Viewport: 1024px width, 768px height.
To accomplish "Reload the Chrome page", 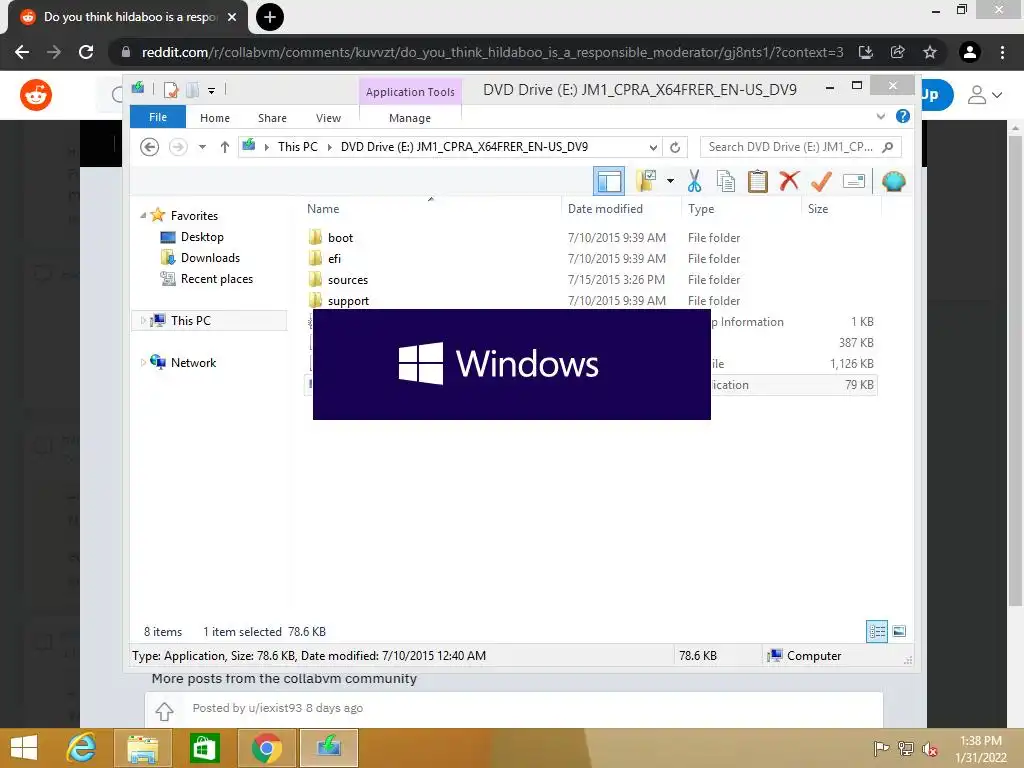I will tap(86, 52).
